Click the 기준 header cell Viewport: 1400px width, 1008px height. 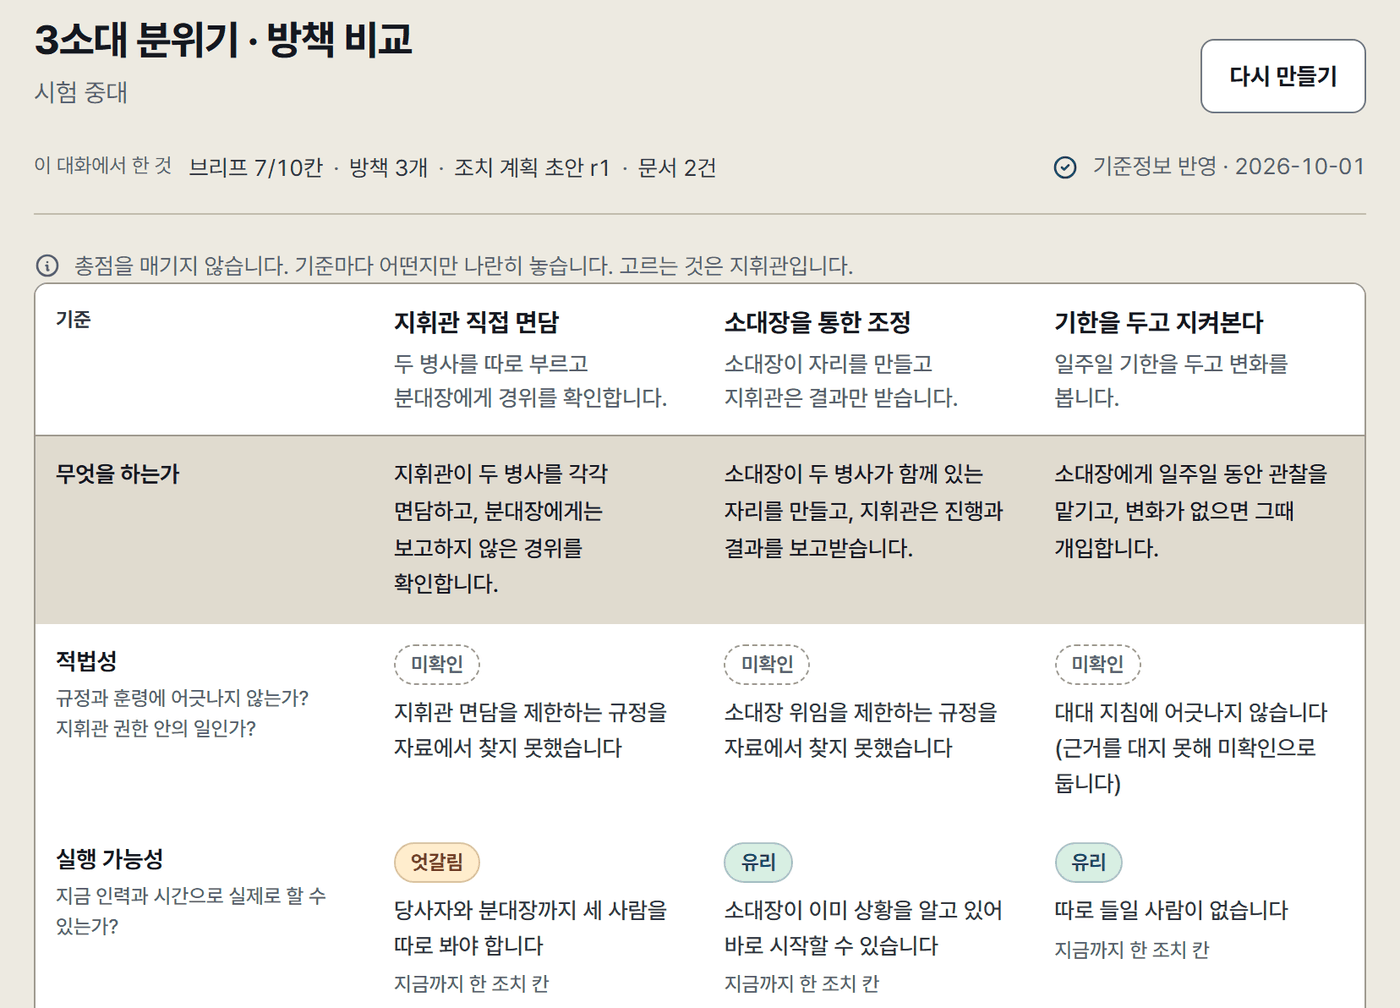point(73,319)
